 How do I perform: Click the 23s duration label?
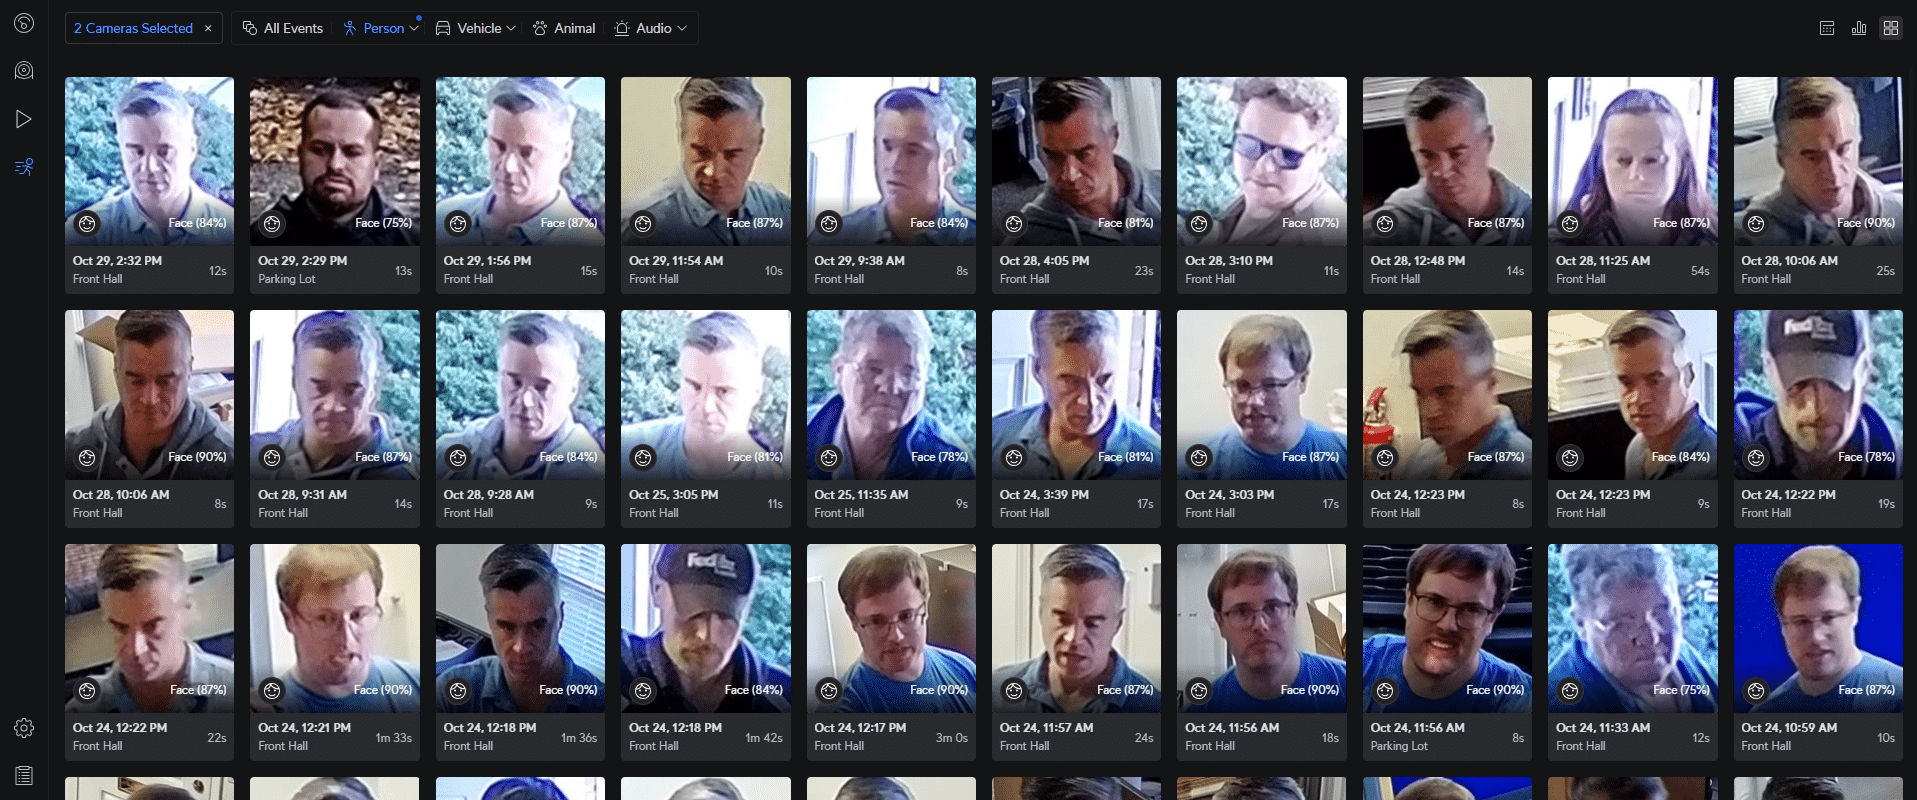[1144, 271]
